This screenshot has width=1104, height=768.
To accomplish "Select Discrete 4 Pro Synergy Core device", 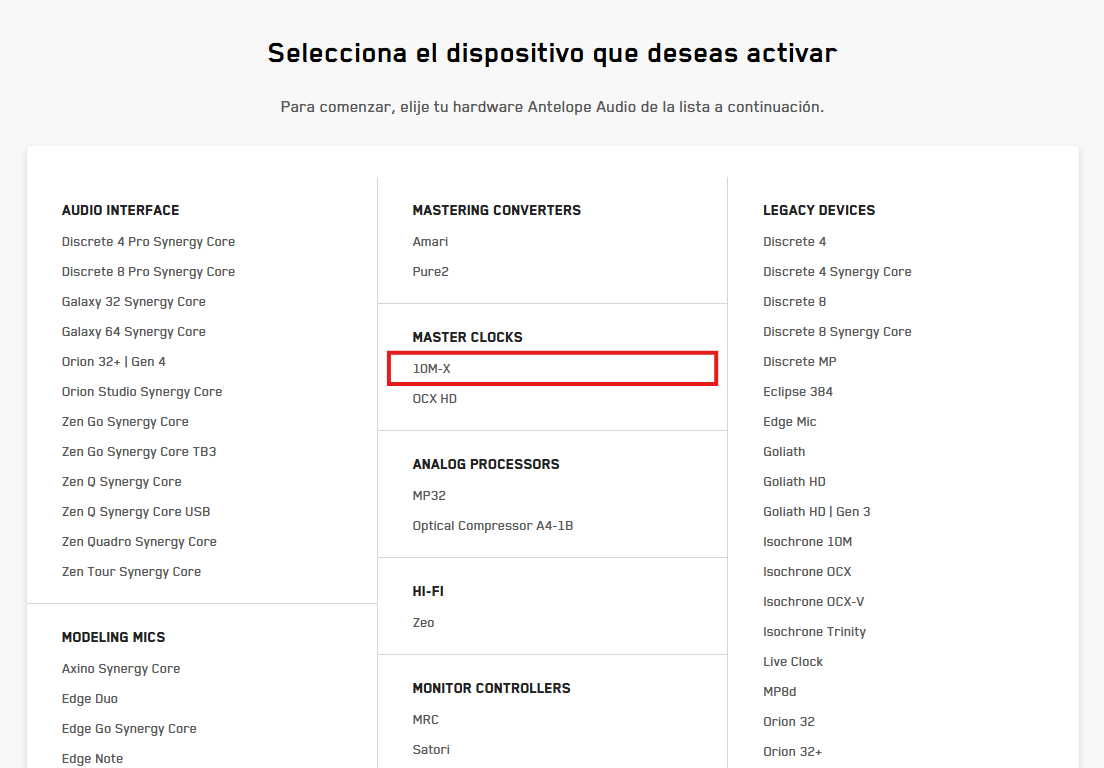I will click(148, 241).
